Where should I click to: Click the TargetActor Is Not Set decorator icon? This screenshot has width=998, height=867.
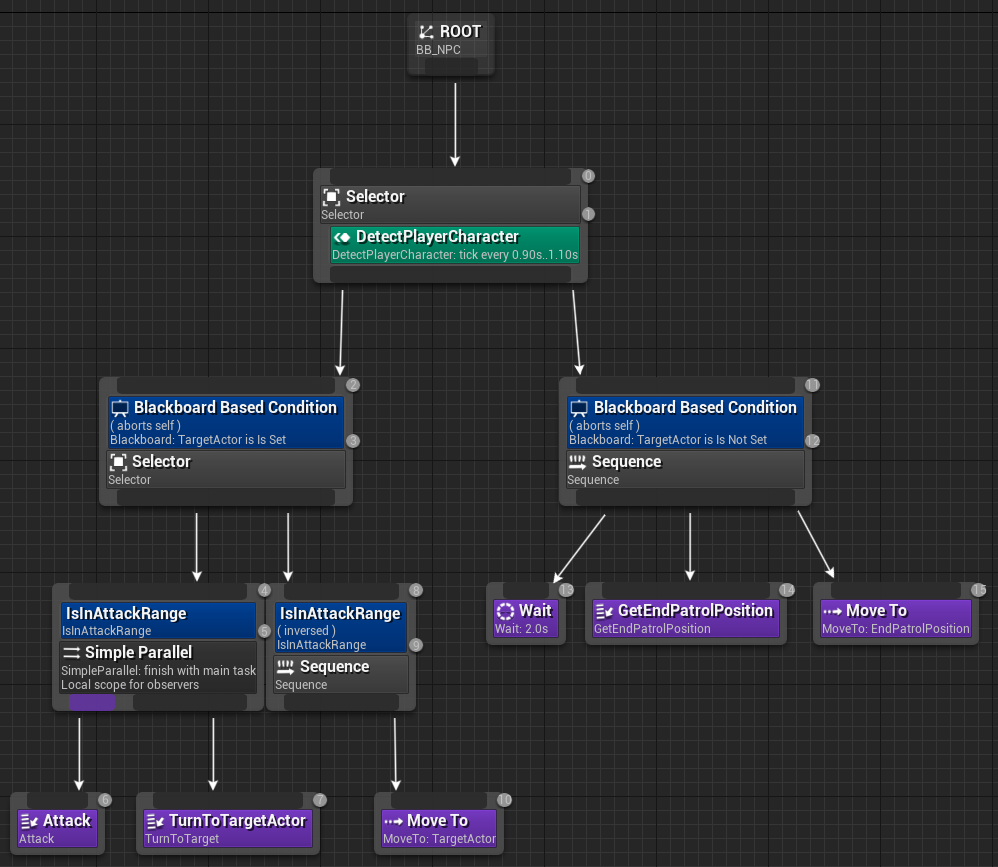click(579, 408)
